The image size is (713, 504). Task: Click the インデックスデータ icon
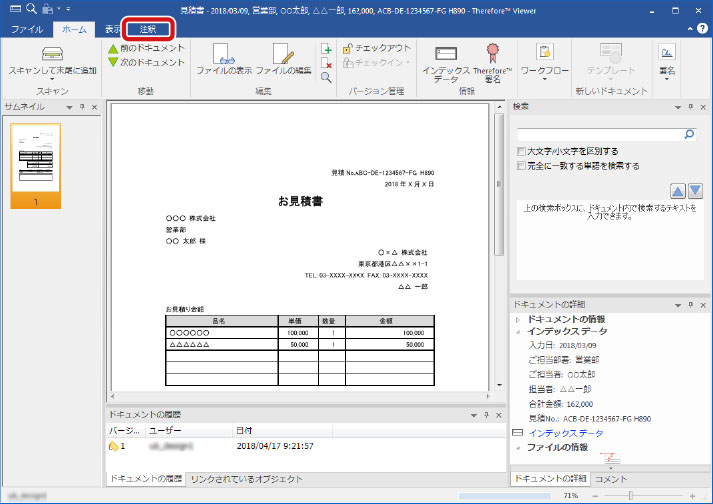pyautogui.click(x=446, y=53)
